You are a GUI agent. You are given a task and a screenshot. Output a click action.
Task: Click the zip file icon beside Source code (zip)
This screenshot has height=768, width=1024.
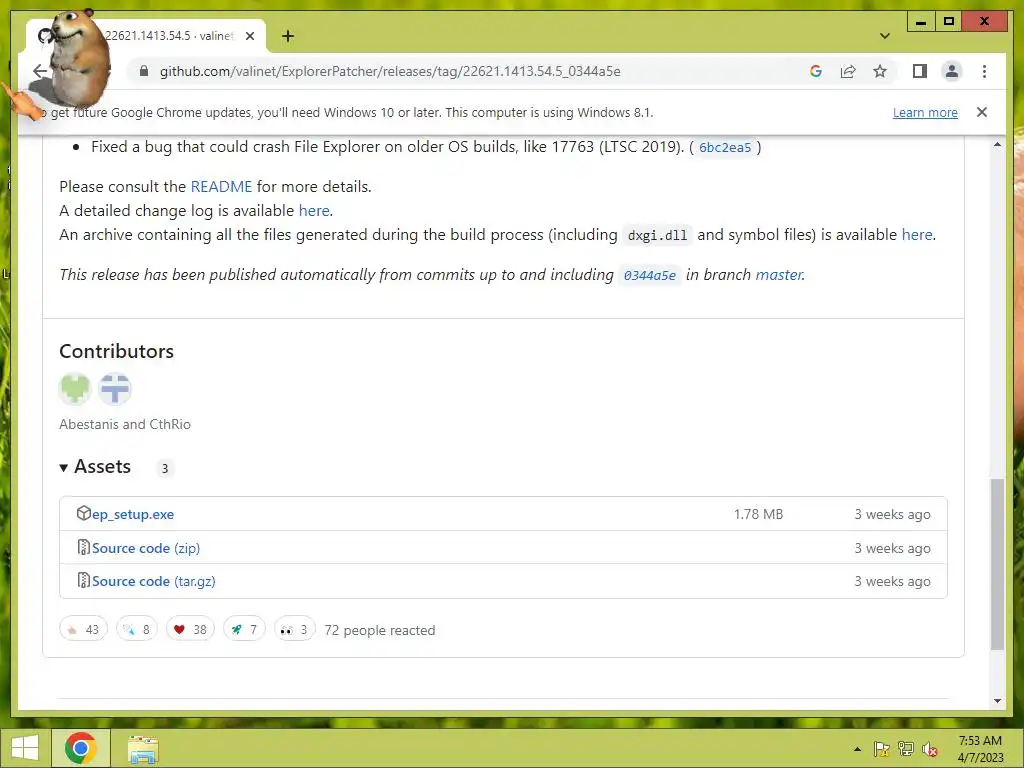click(83, 547)
